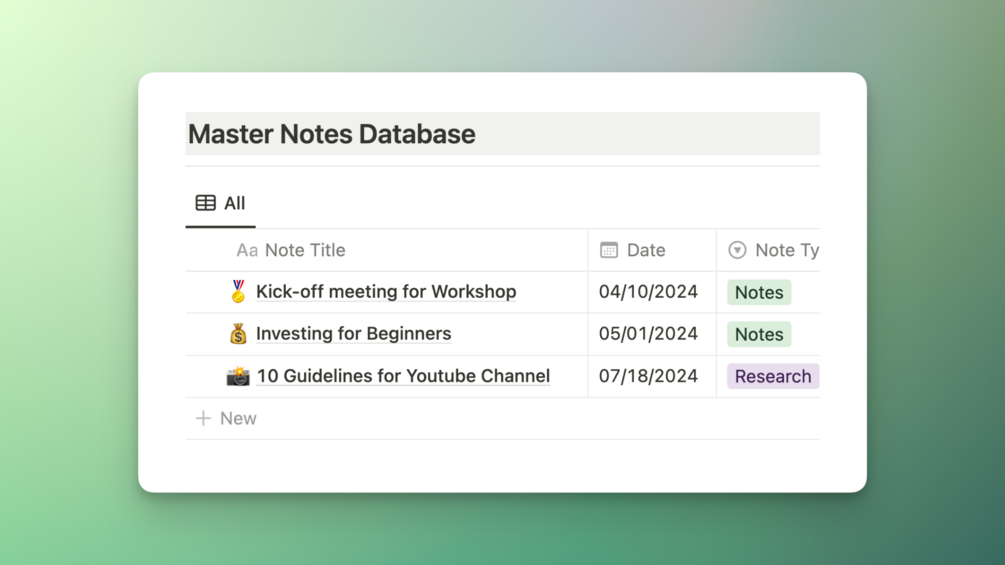Open the Note Title column header menu
The width and height of the screenshot is (1005, 565).
click(x=305, y=250)
